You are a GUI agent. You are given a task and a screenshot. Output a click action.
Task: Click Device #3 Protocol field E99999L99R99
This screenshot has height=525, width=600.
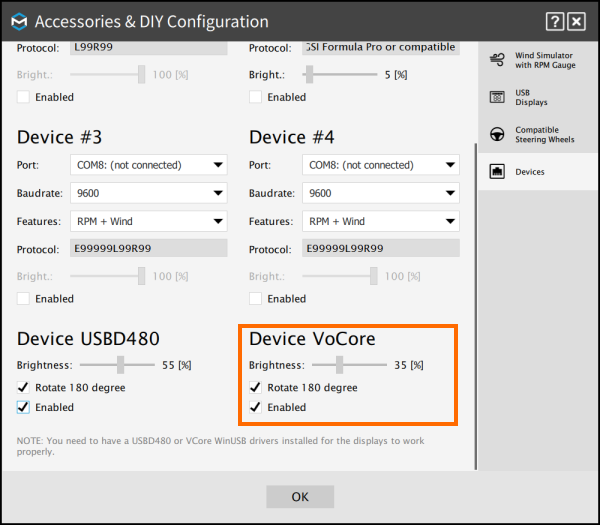click(x=149, y=248)
